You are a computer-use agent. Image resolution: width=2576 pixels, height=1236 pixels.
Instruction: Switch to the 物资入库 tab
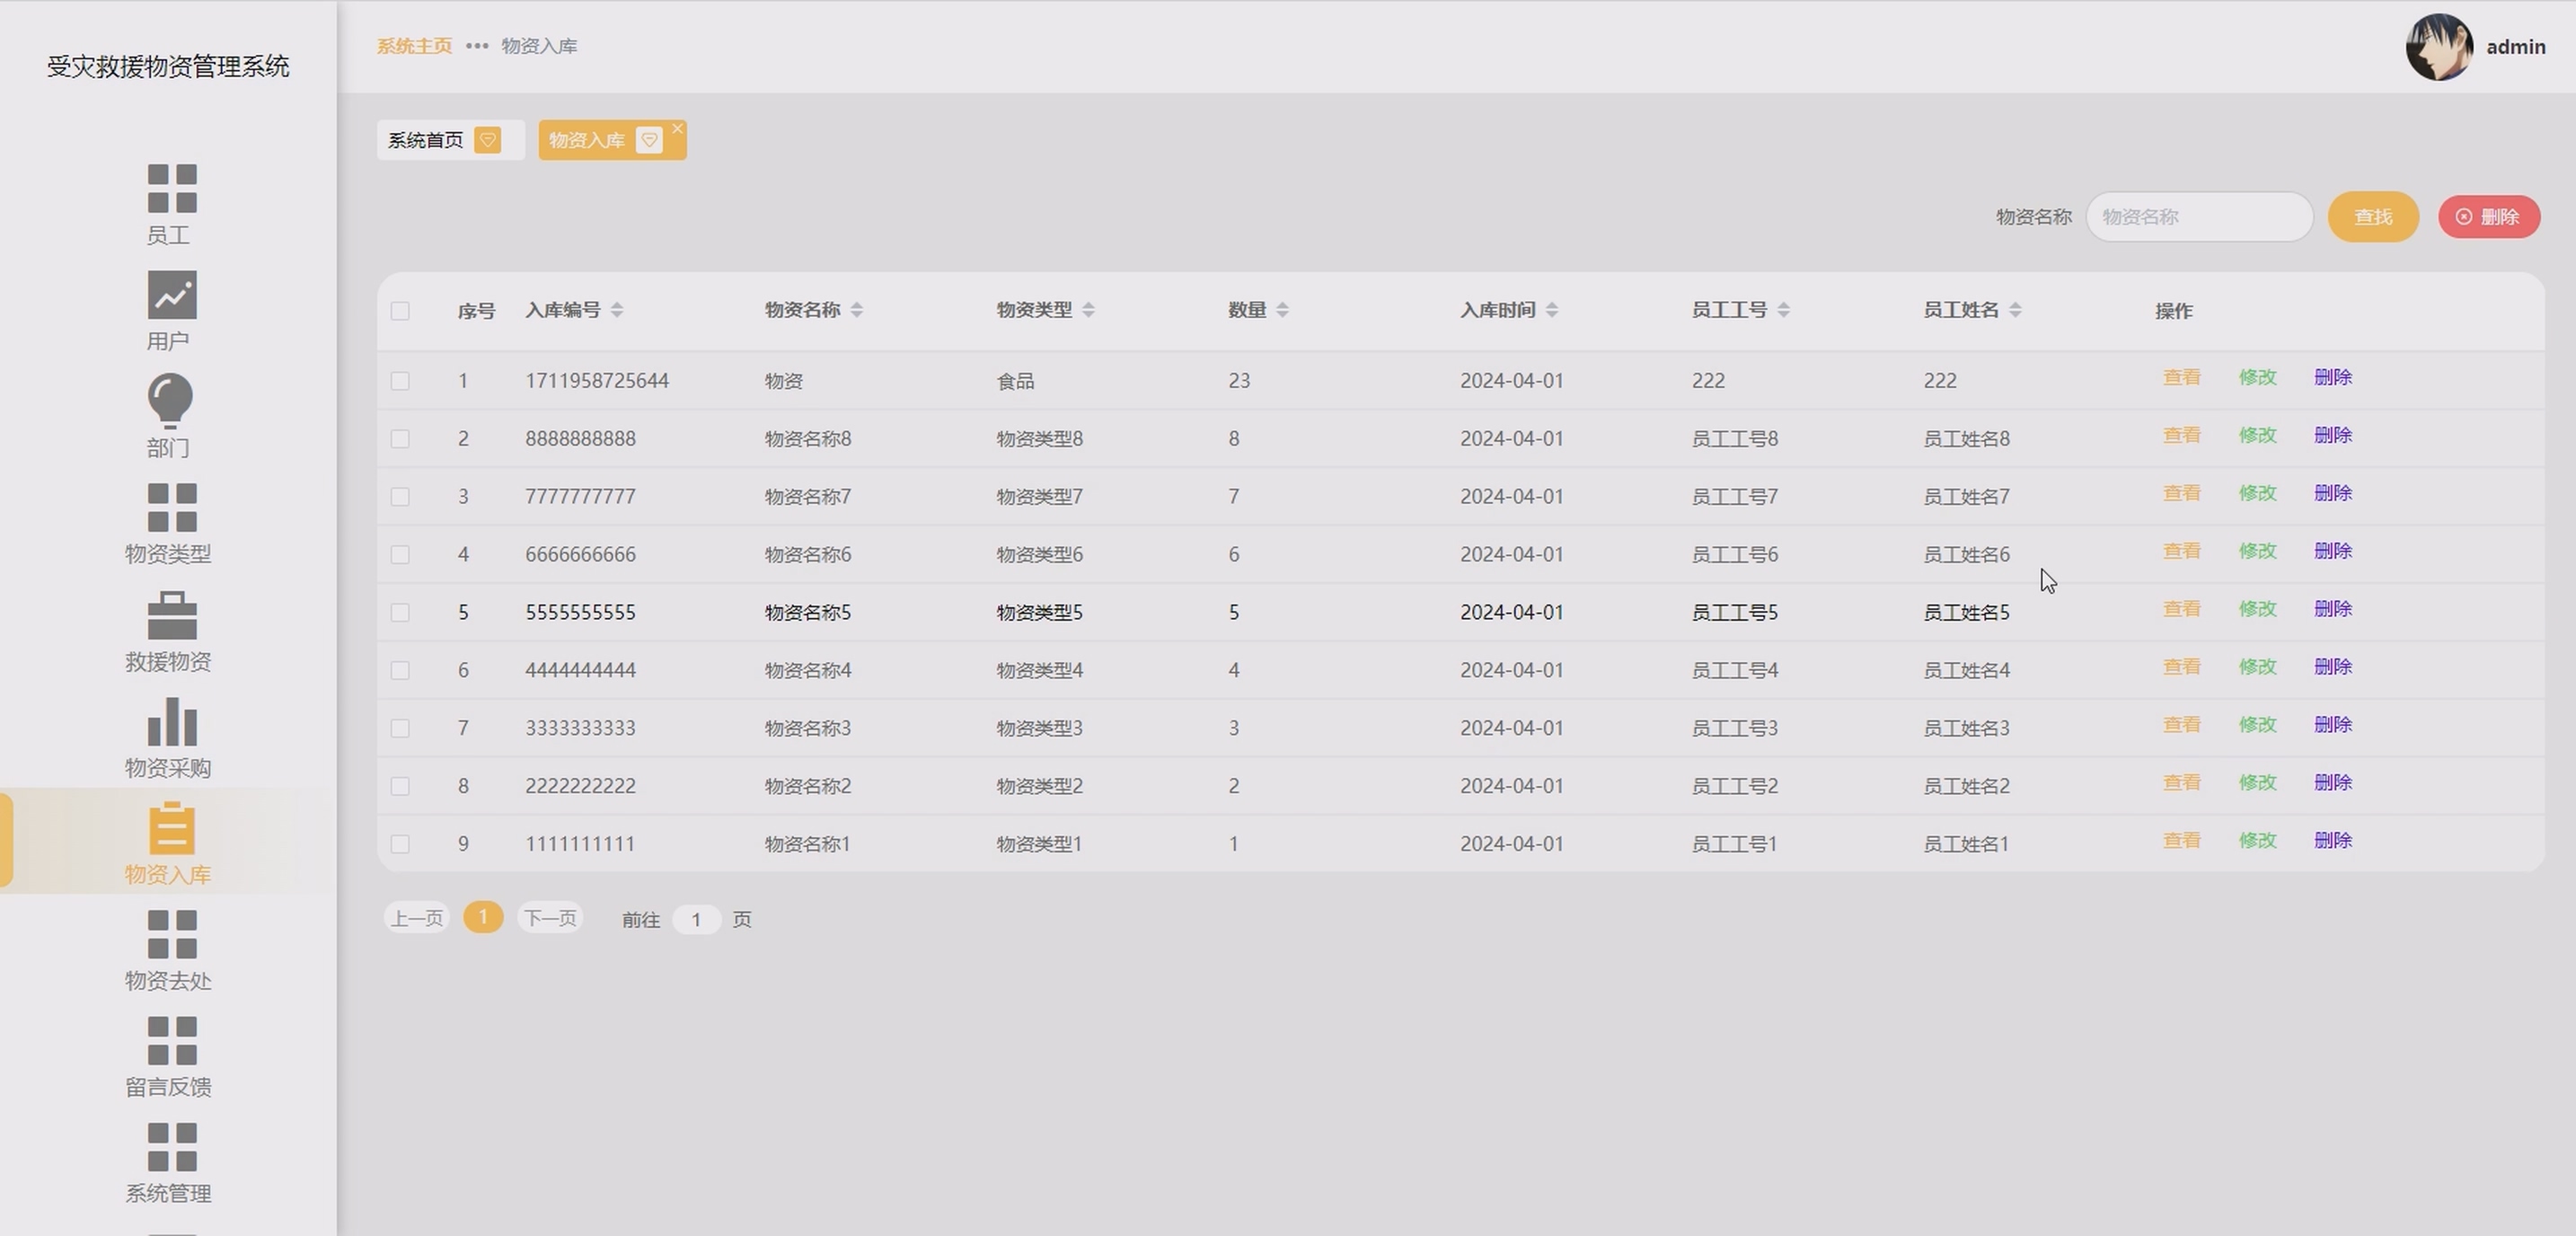(612, 140)
